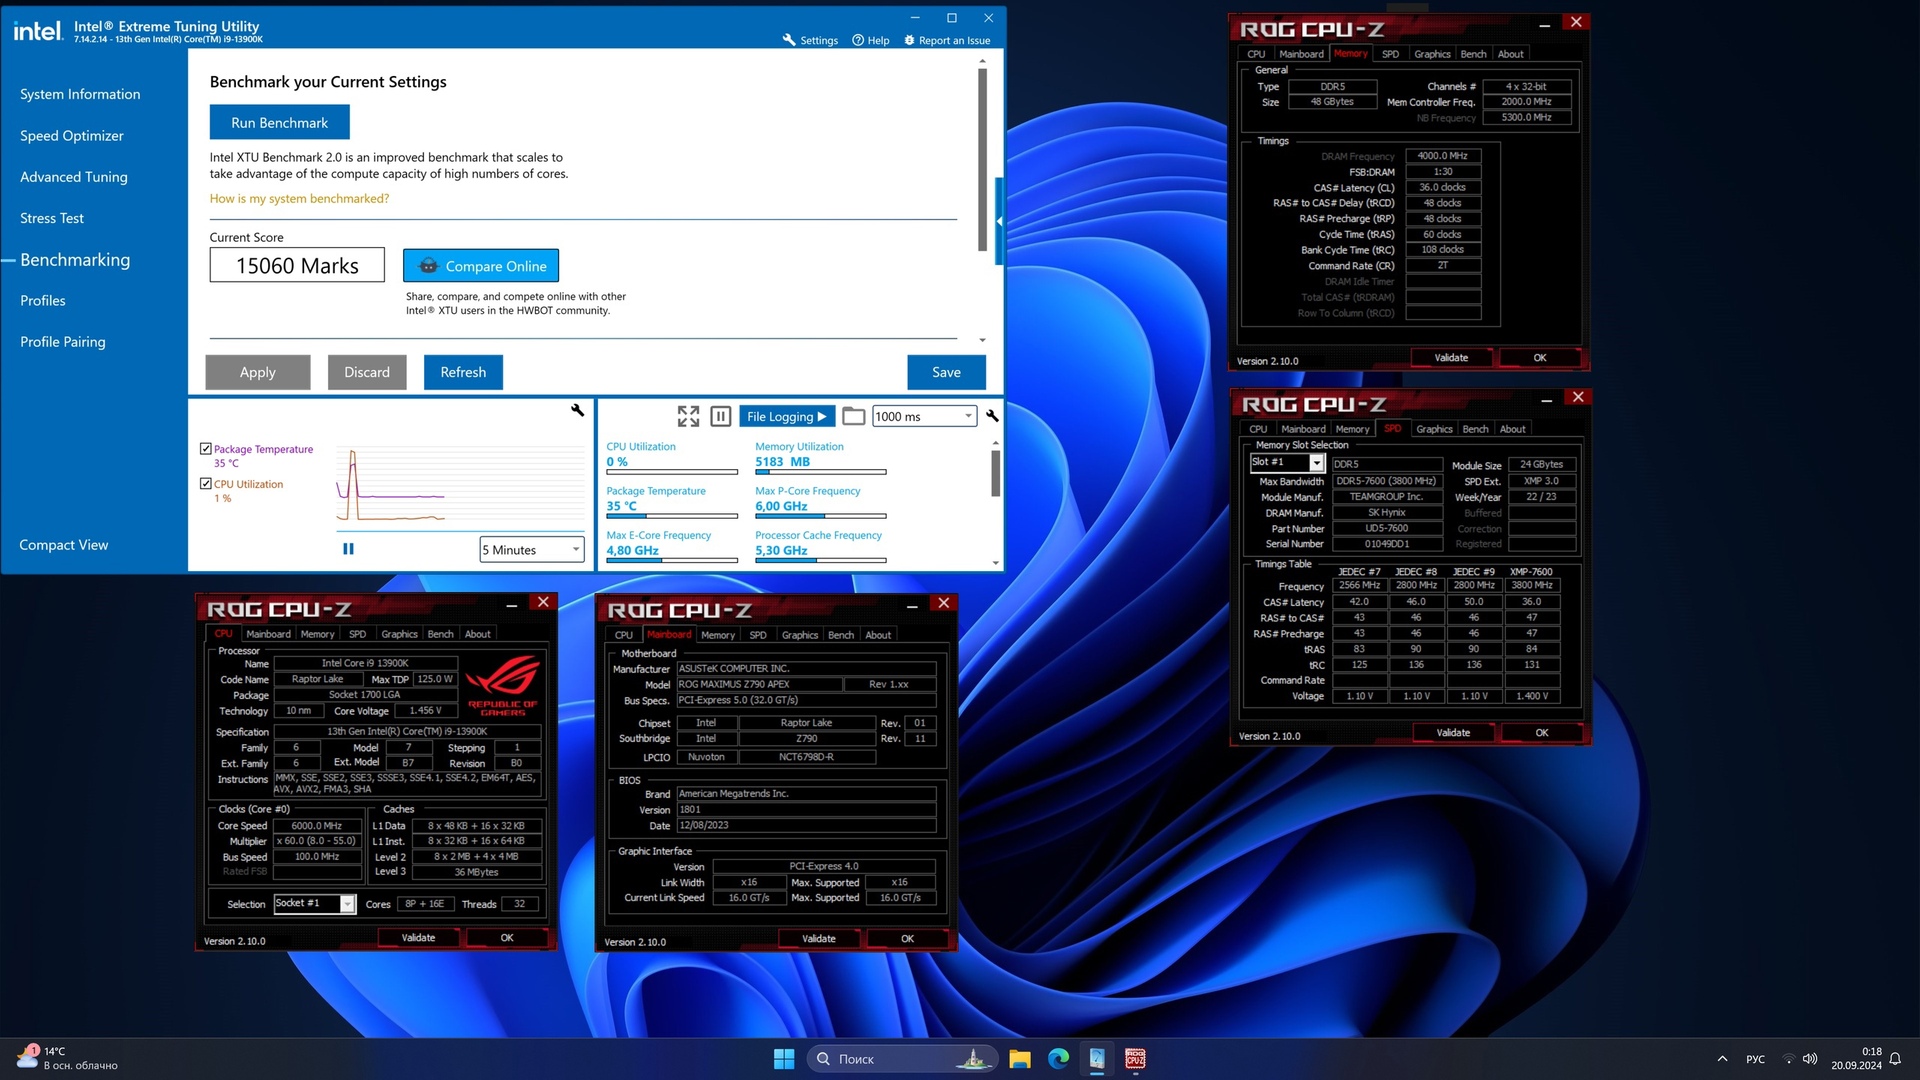The width and height of the screenshot is (1920, 1080).
Task: Open Profile Pairing in XTU sidebar
Action: pyautogui.click(x=63, y=341)
